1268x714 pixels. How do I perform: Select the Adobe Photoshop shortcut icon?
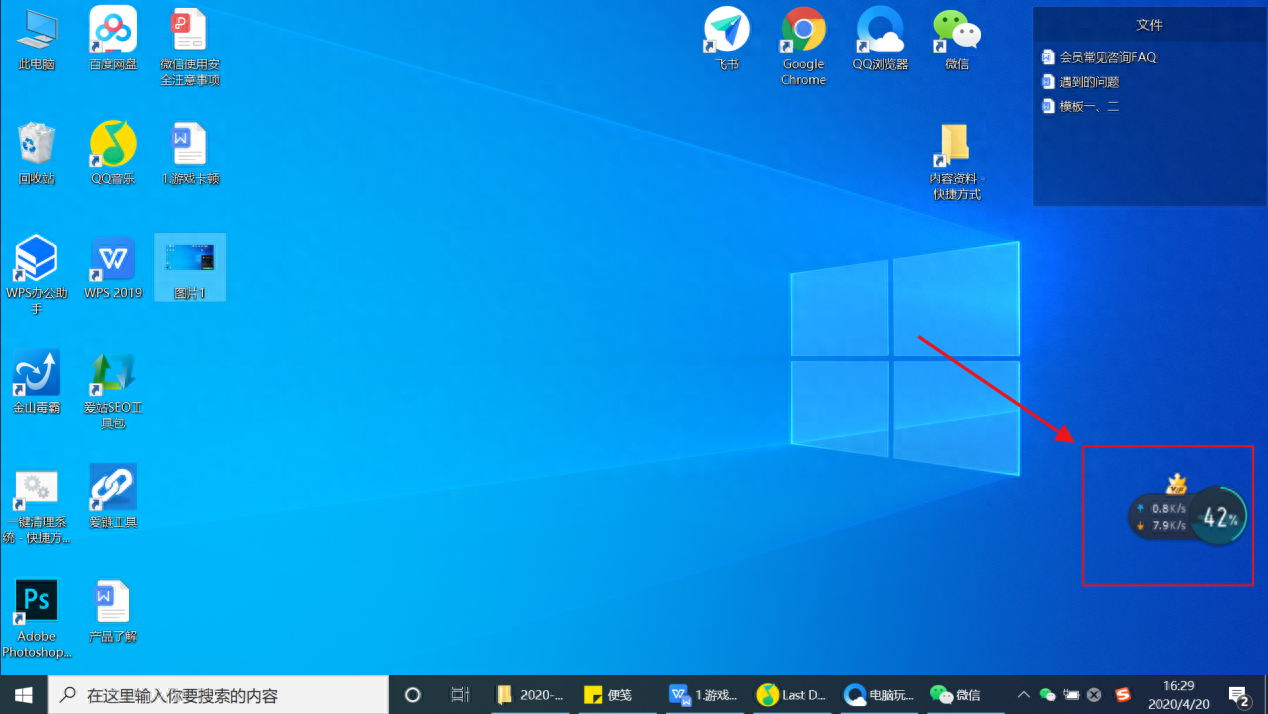[x=37, y=603]
